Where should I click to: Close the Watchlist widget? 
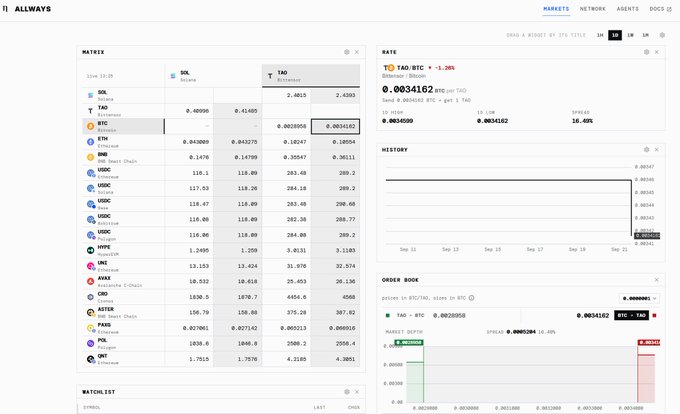pyautogui.click(x=356, y=392)
